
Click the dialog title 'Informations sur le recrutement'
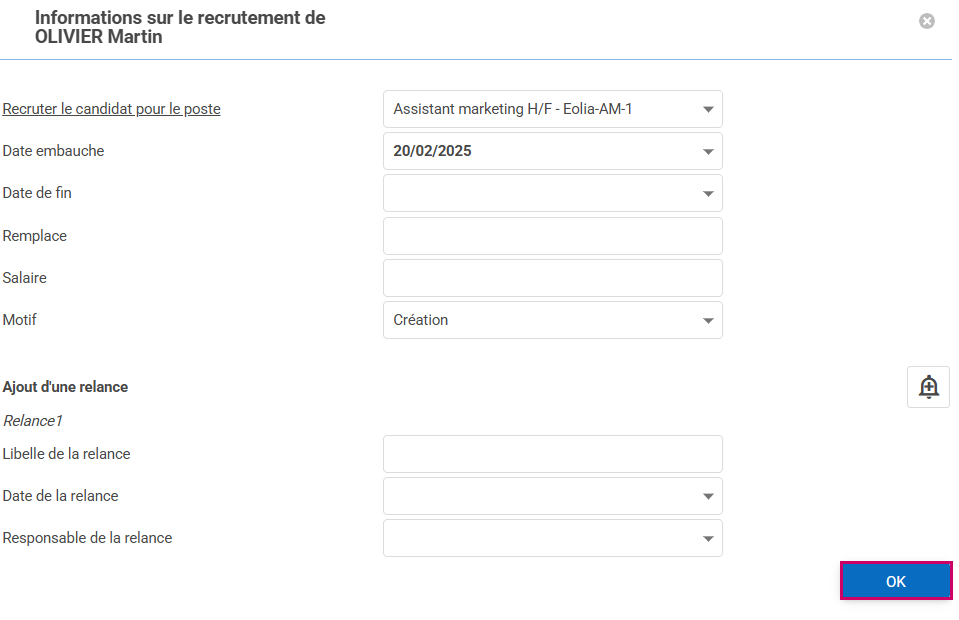pyautogui.click(x=180, y=18)
